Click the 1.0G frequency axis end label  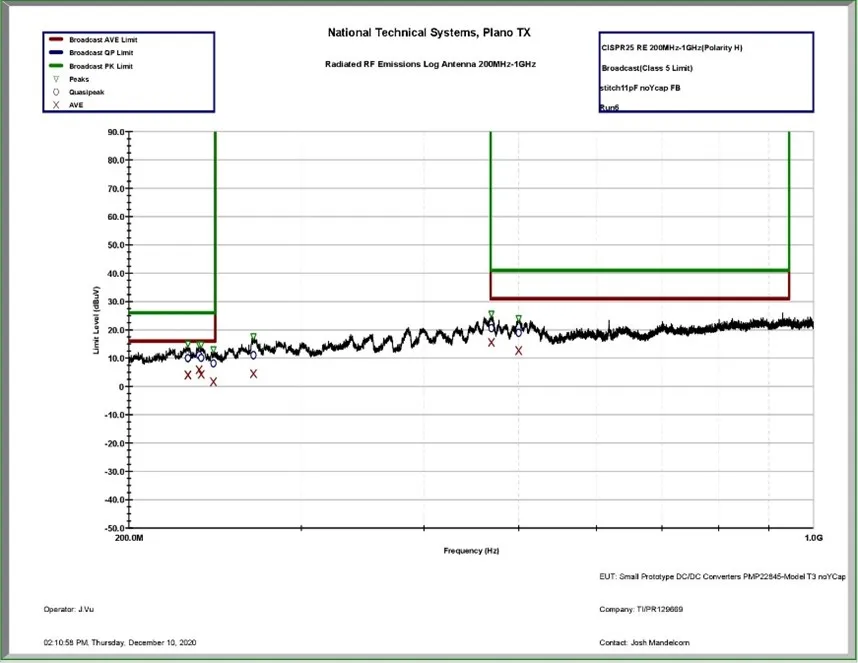coord(813,538)
